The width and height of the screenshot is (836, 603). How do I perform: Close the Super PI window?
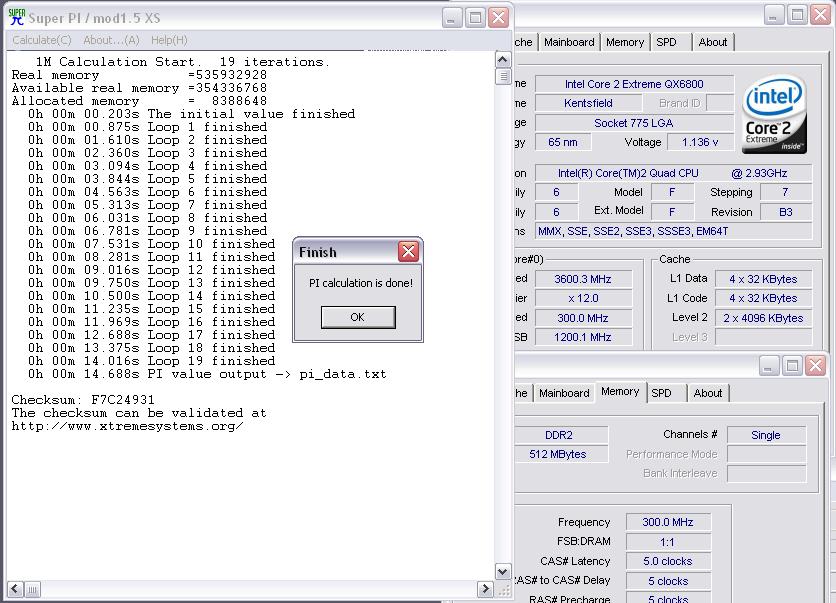[498, 18]
